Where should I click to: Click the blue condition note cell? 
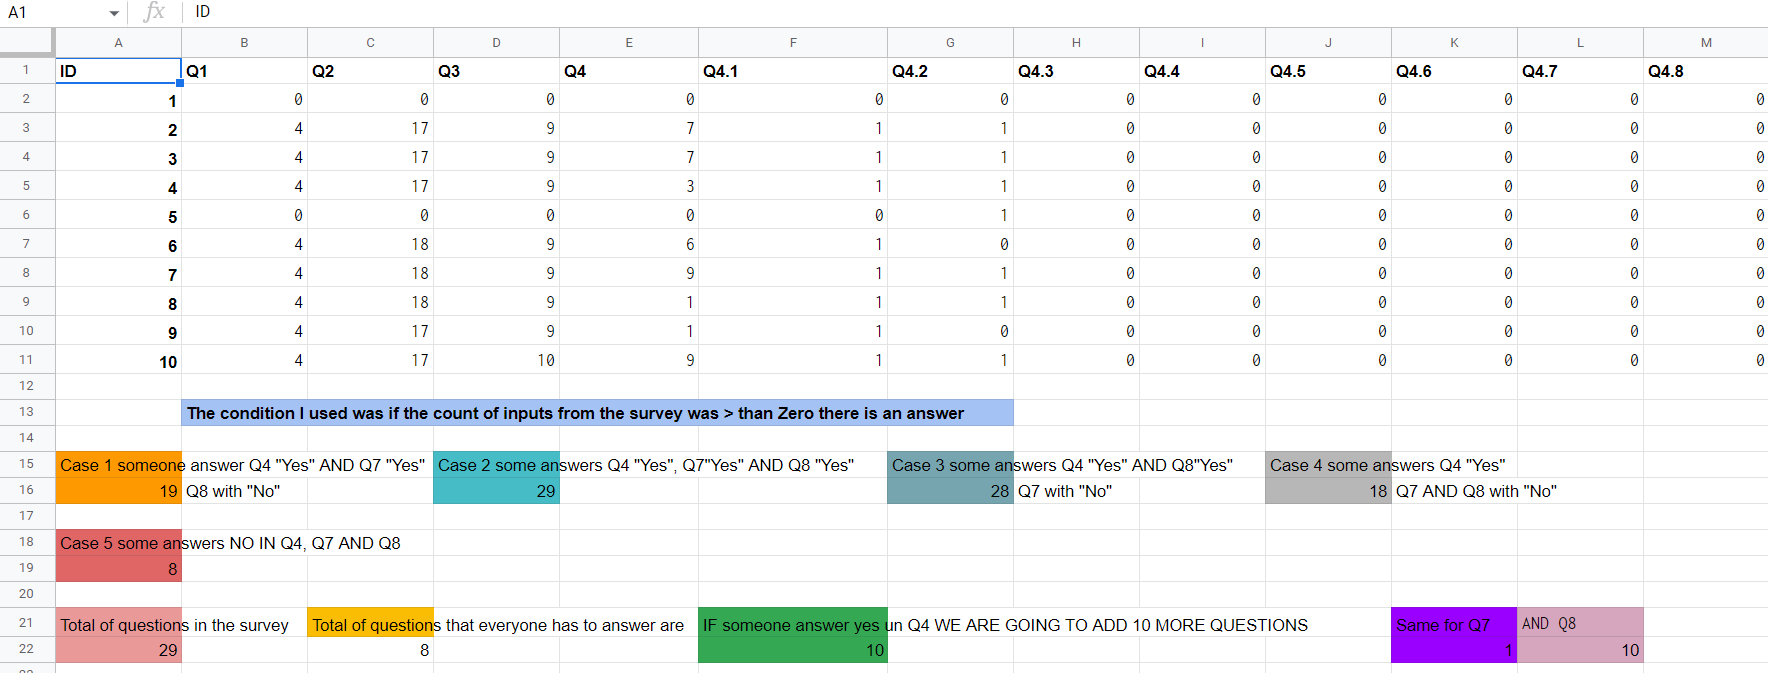point(597,413)
